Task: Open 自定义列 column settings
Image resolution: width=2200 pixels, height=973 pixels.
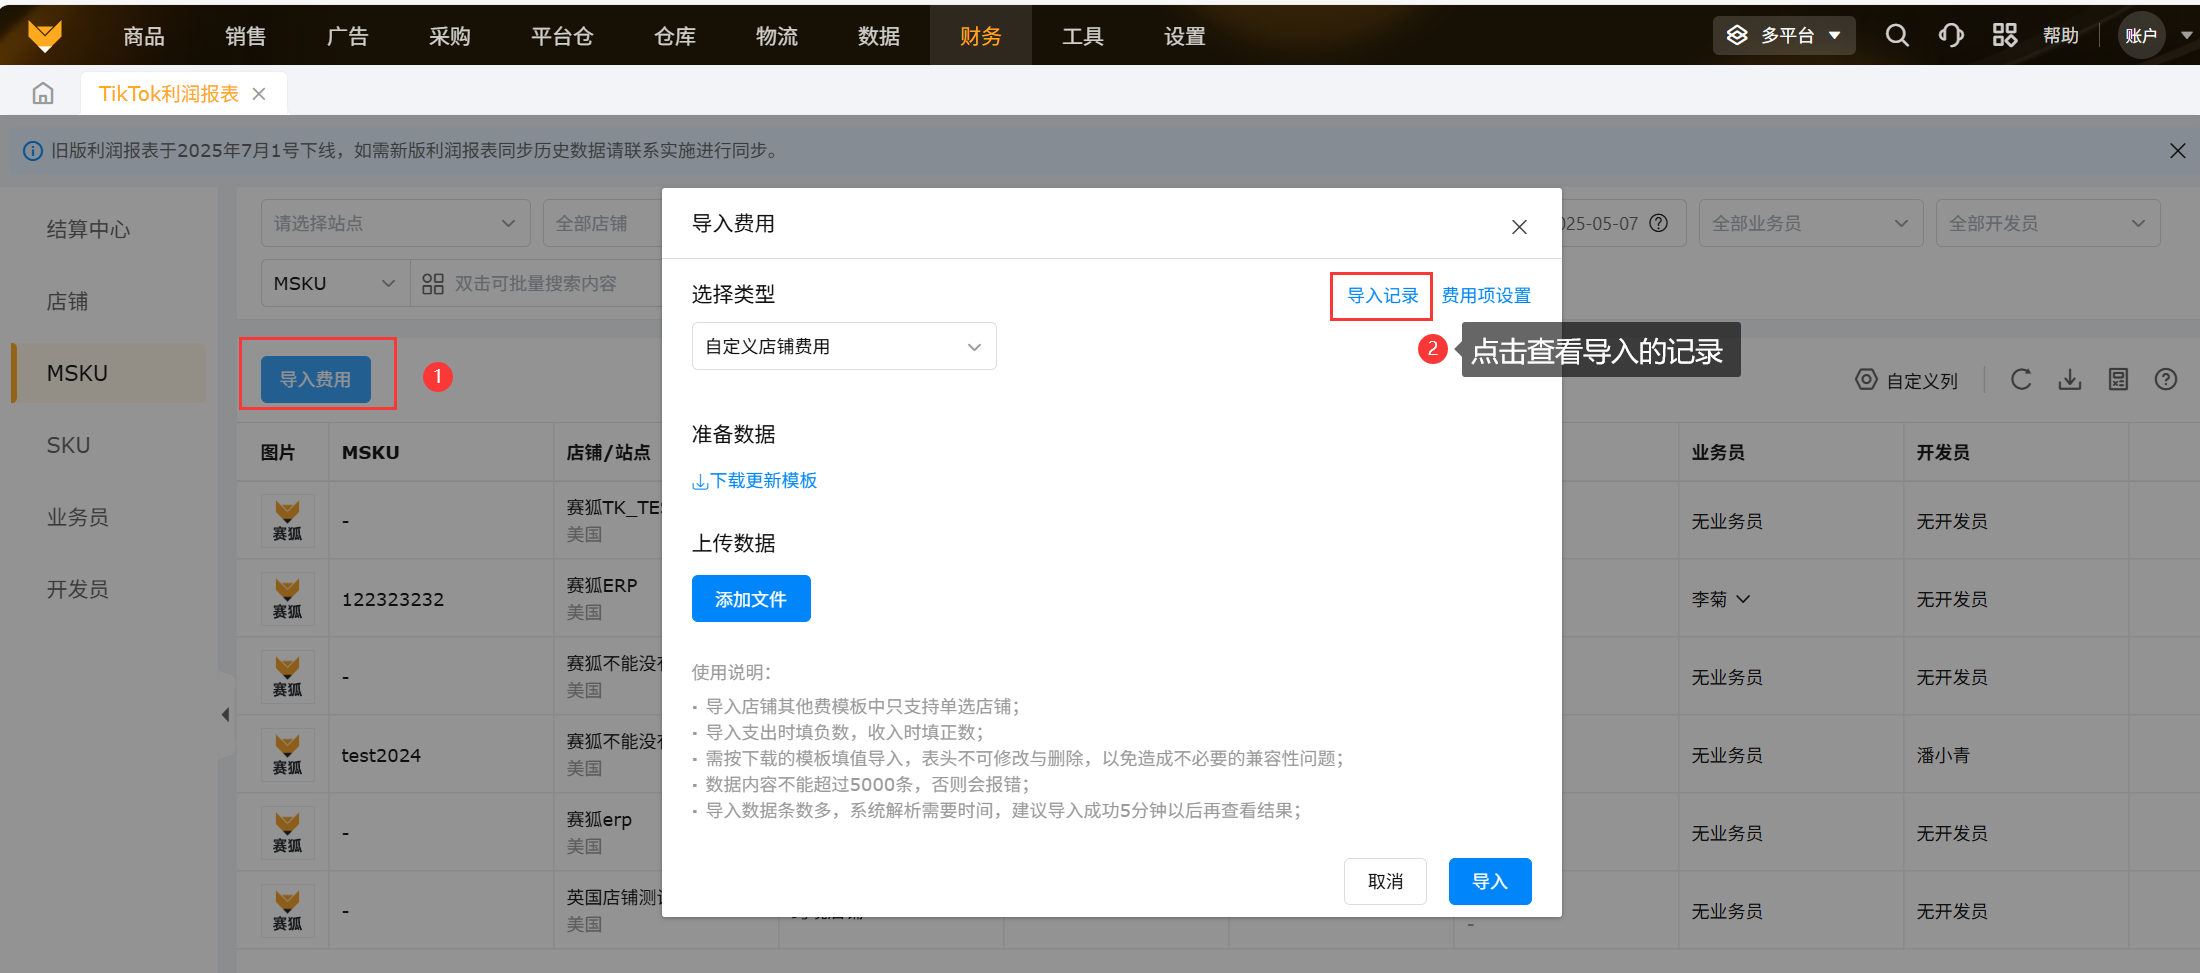Action: (1907, 380)
